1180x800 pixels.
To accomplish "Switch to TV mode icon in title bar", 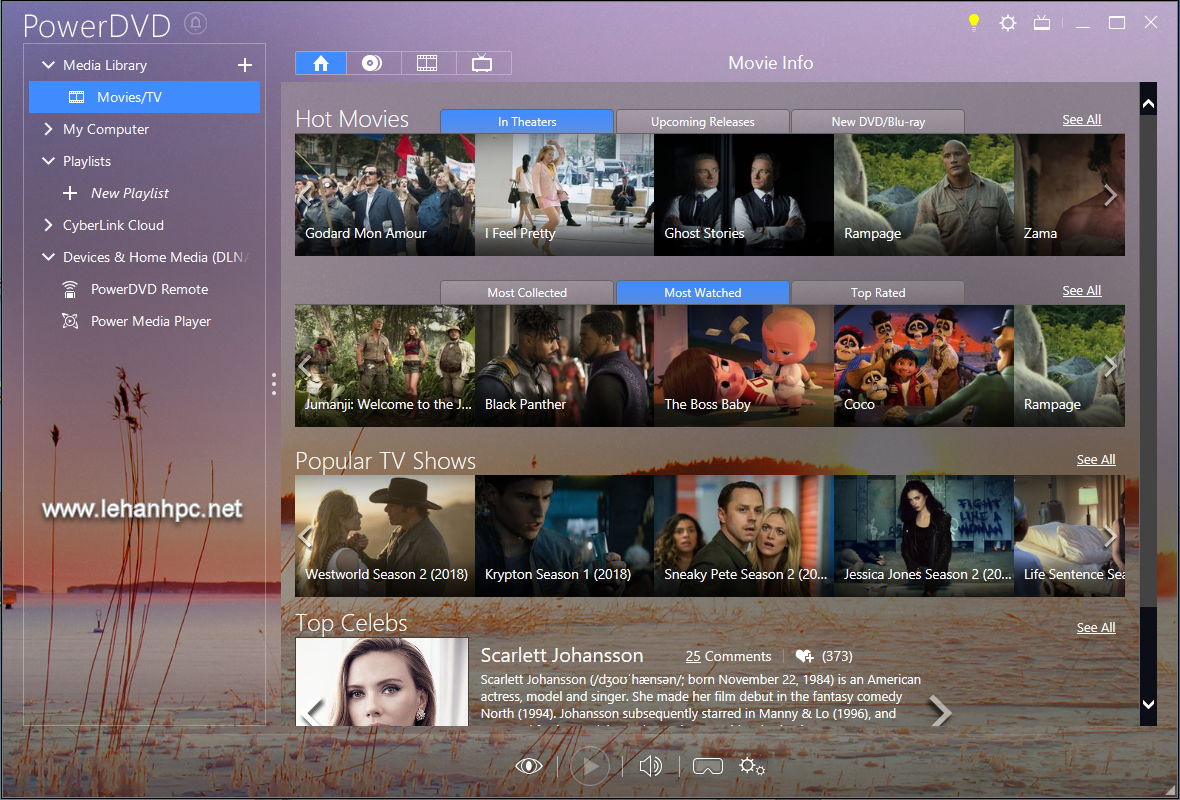I will point(1042,23).
